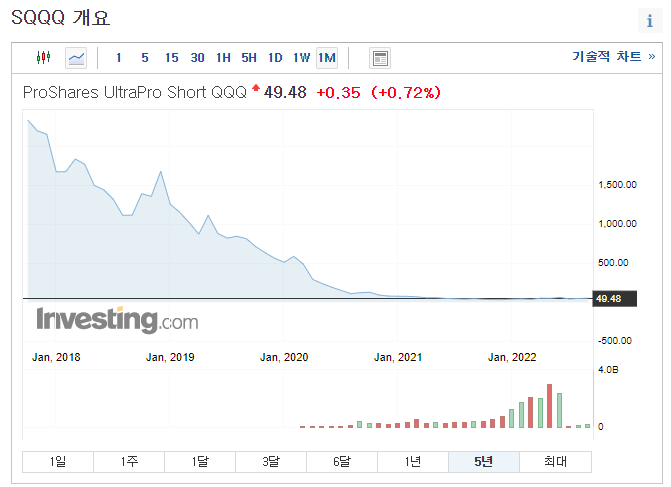Click the Jan, 2019 axis label
This screenshot has height=487, width=671.
[170, 357]
